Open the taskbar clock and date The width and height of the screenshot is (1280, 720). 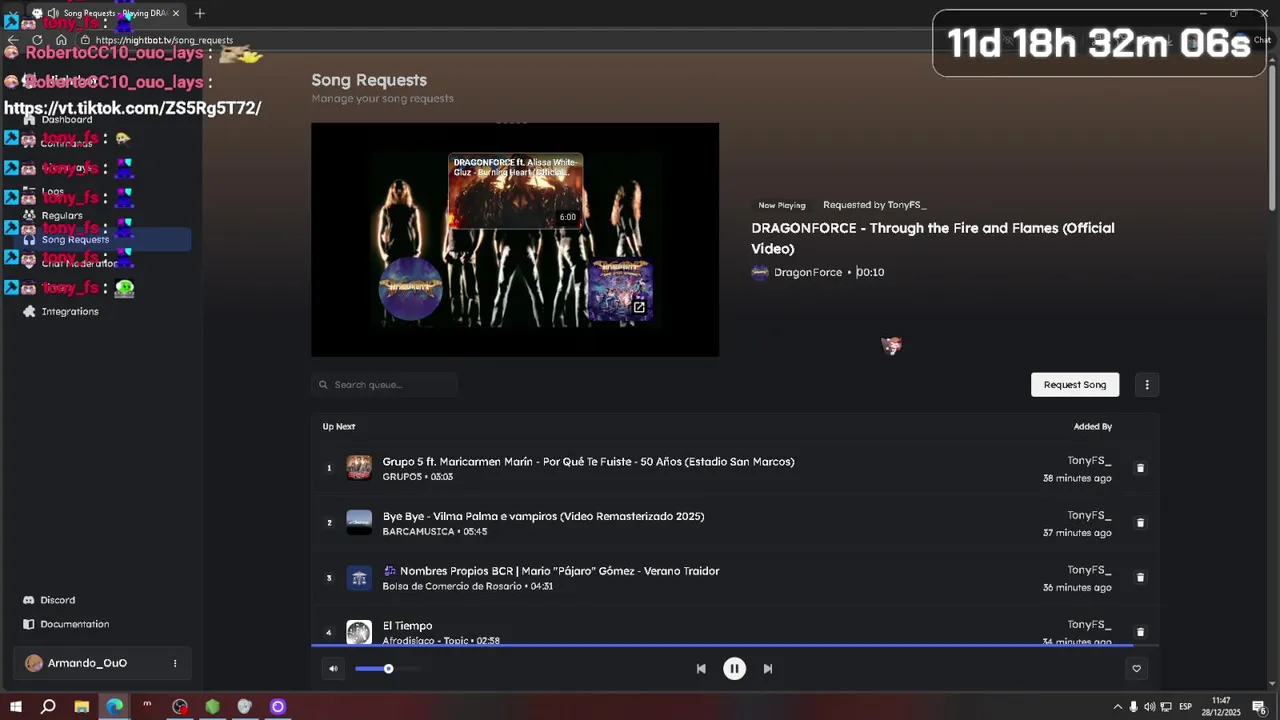point(1221,707)
